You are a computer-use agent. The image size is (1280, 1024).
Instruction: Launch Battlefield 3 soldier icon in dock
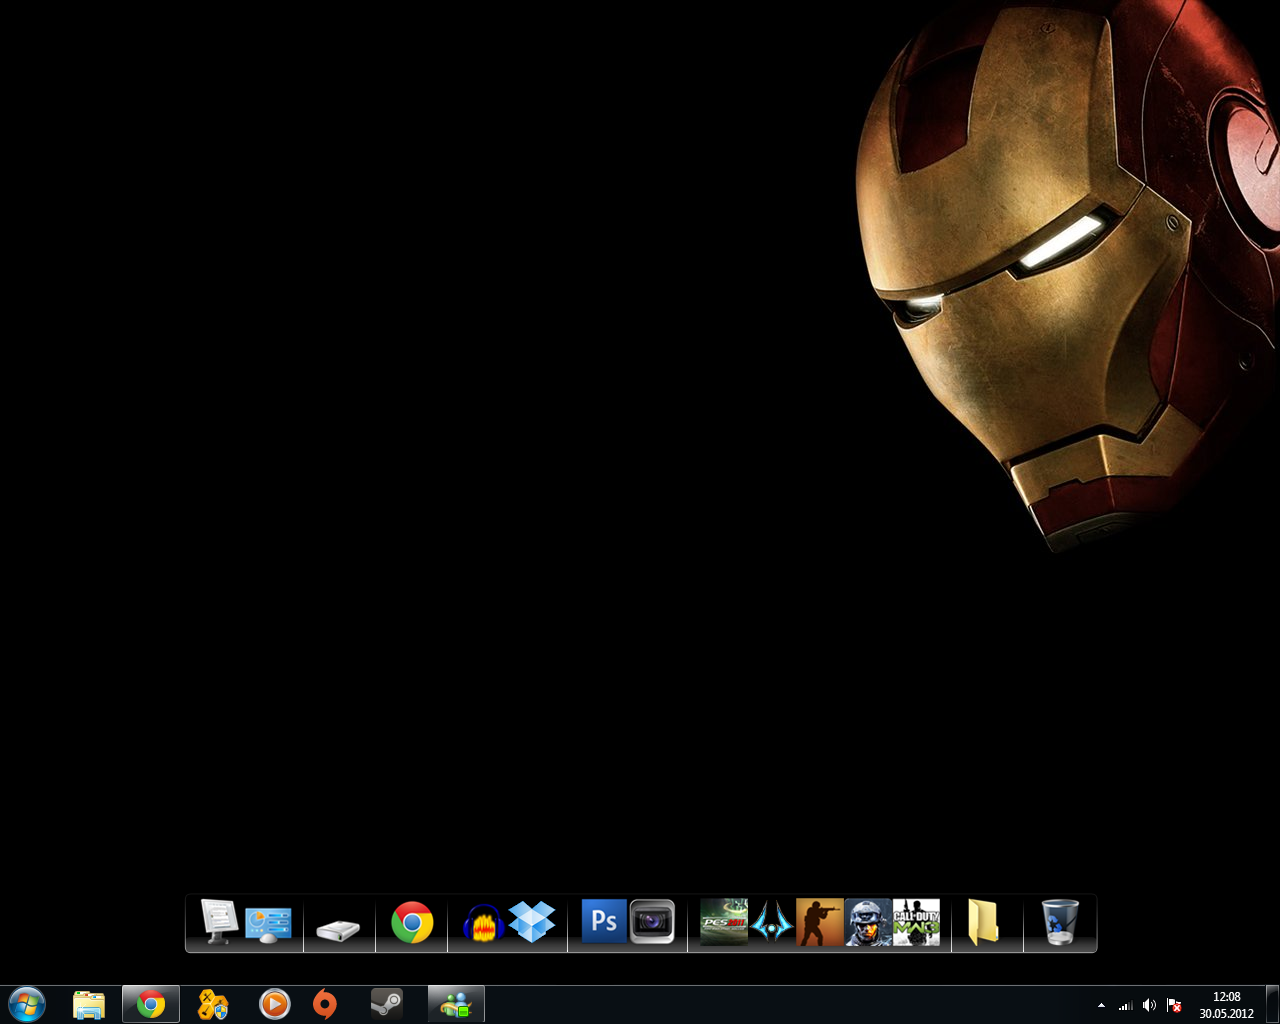pos(867,922)
